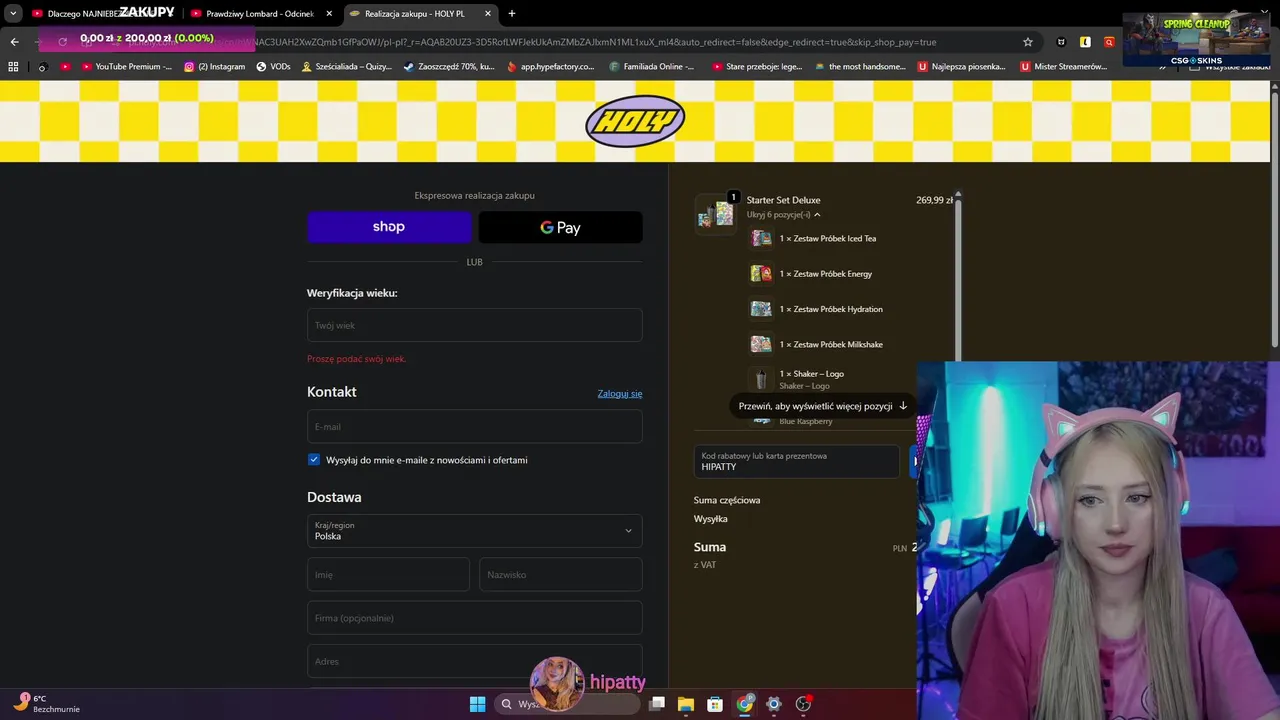Screen dimensions: 1280x720
Task: Click the Adres input field
Action: click(x=475, y=661)
